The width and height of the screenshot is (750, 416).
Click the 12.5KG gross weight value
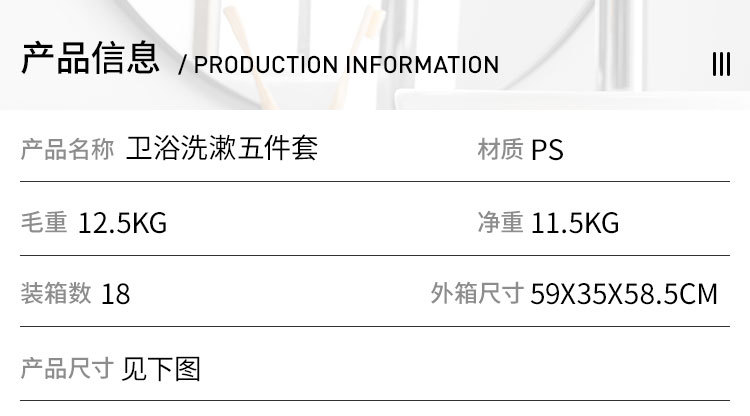[122, 223]
